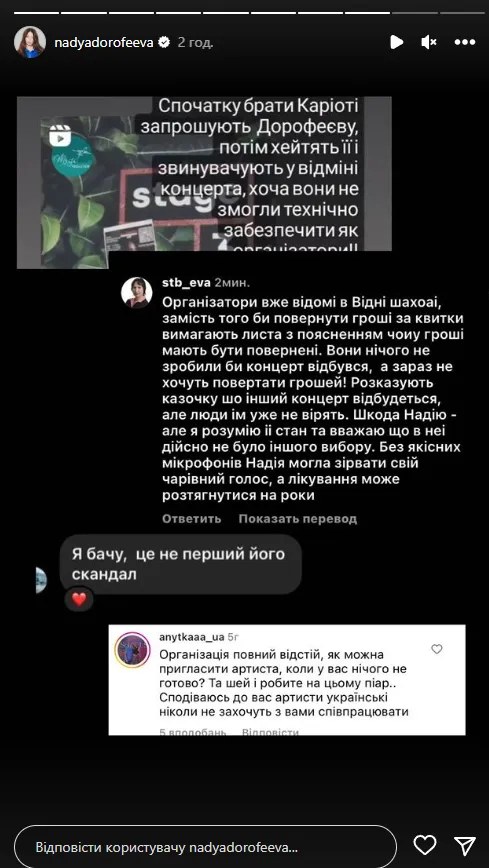Open stb_eva commenter avatar
Viewport: 489px width, 868px height.
(137, 292)
